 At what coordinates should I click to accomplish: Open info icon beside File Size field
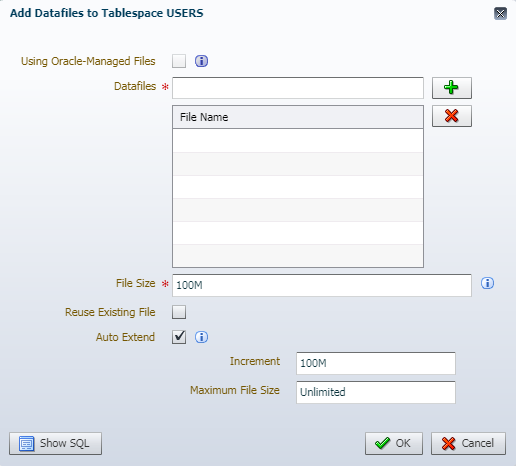click(x=487, y=283)
